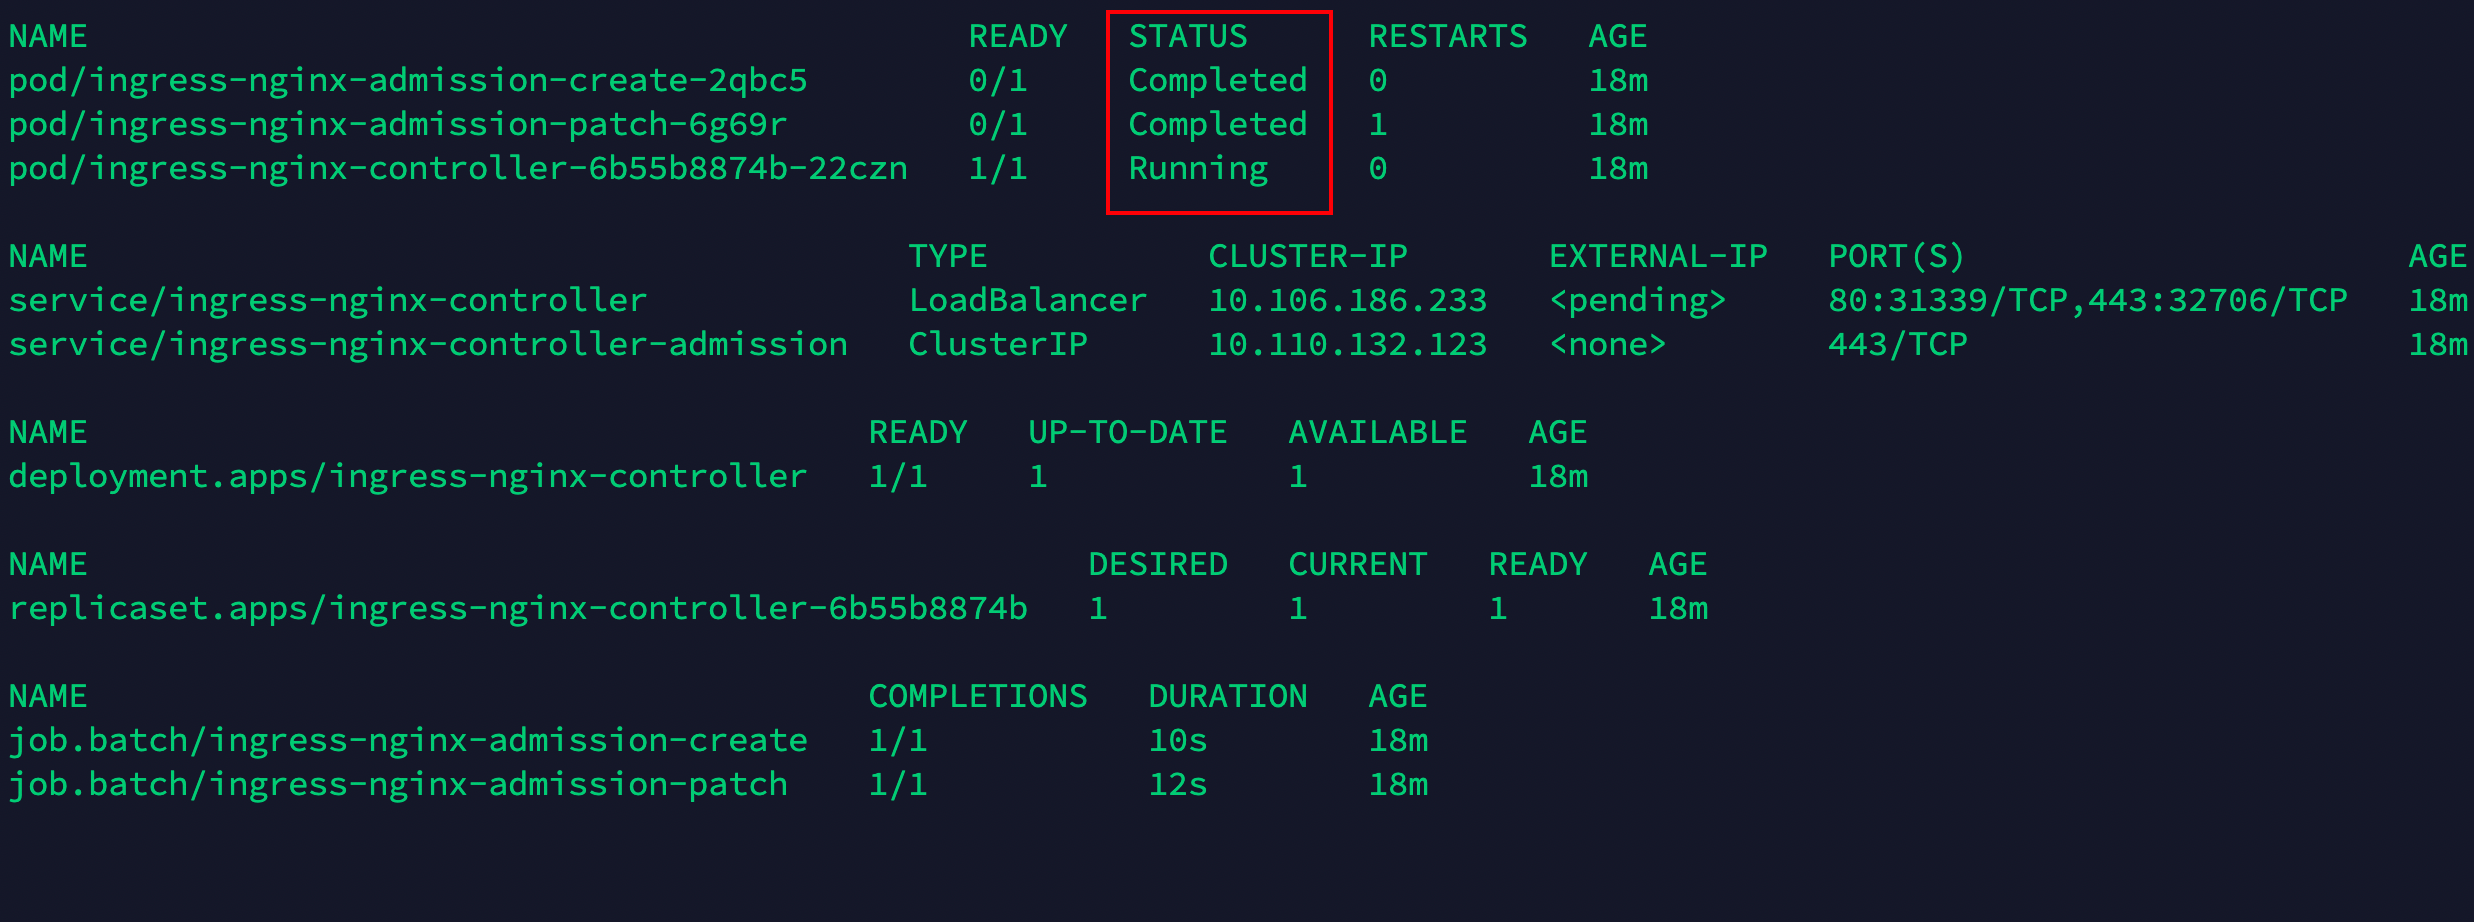2474x922 pixels.
Task: Select the Completed status of the create pod
Action: click(1216, 80)
